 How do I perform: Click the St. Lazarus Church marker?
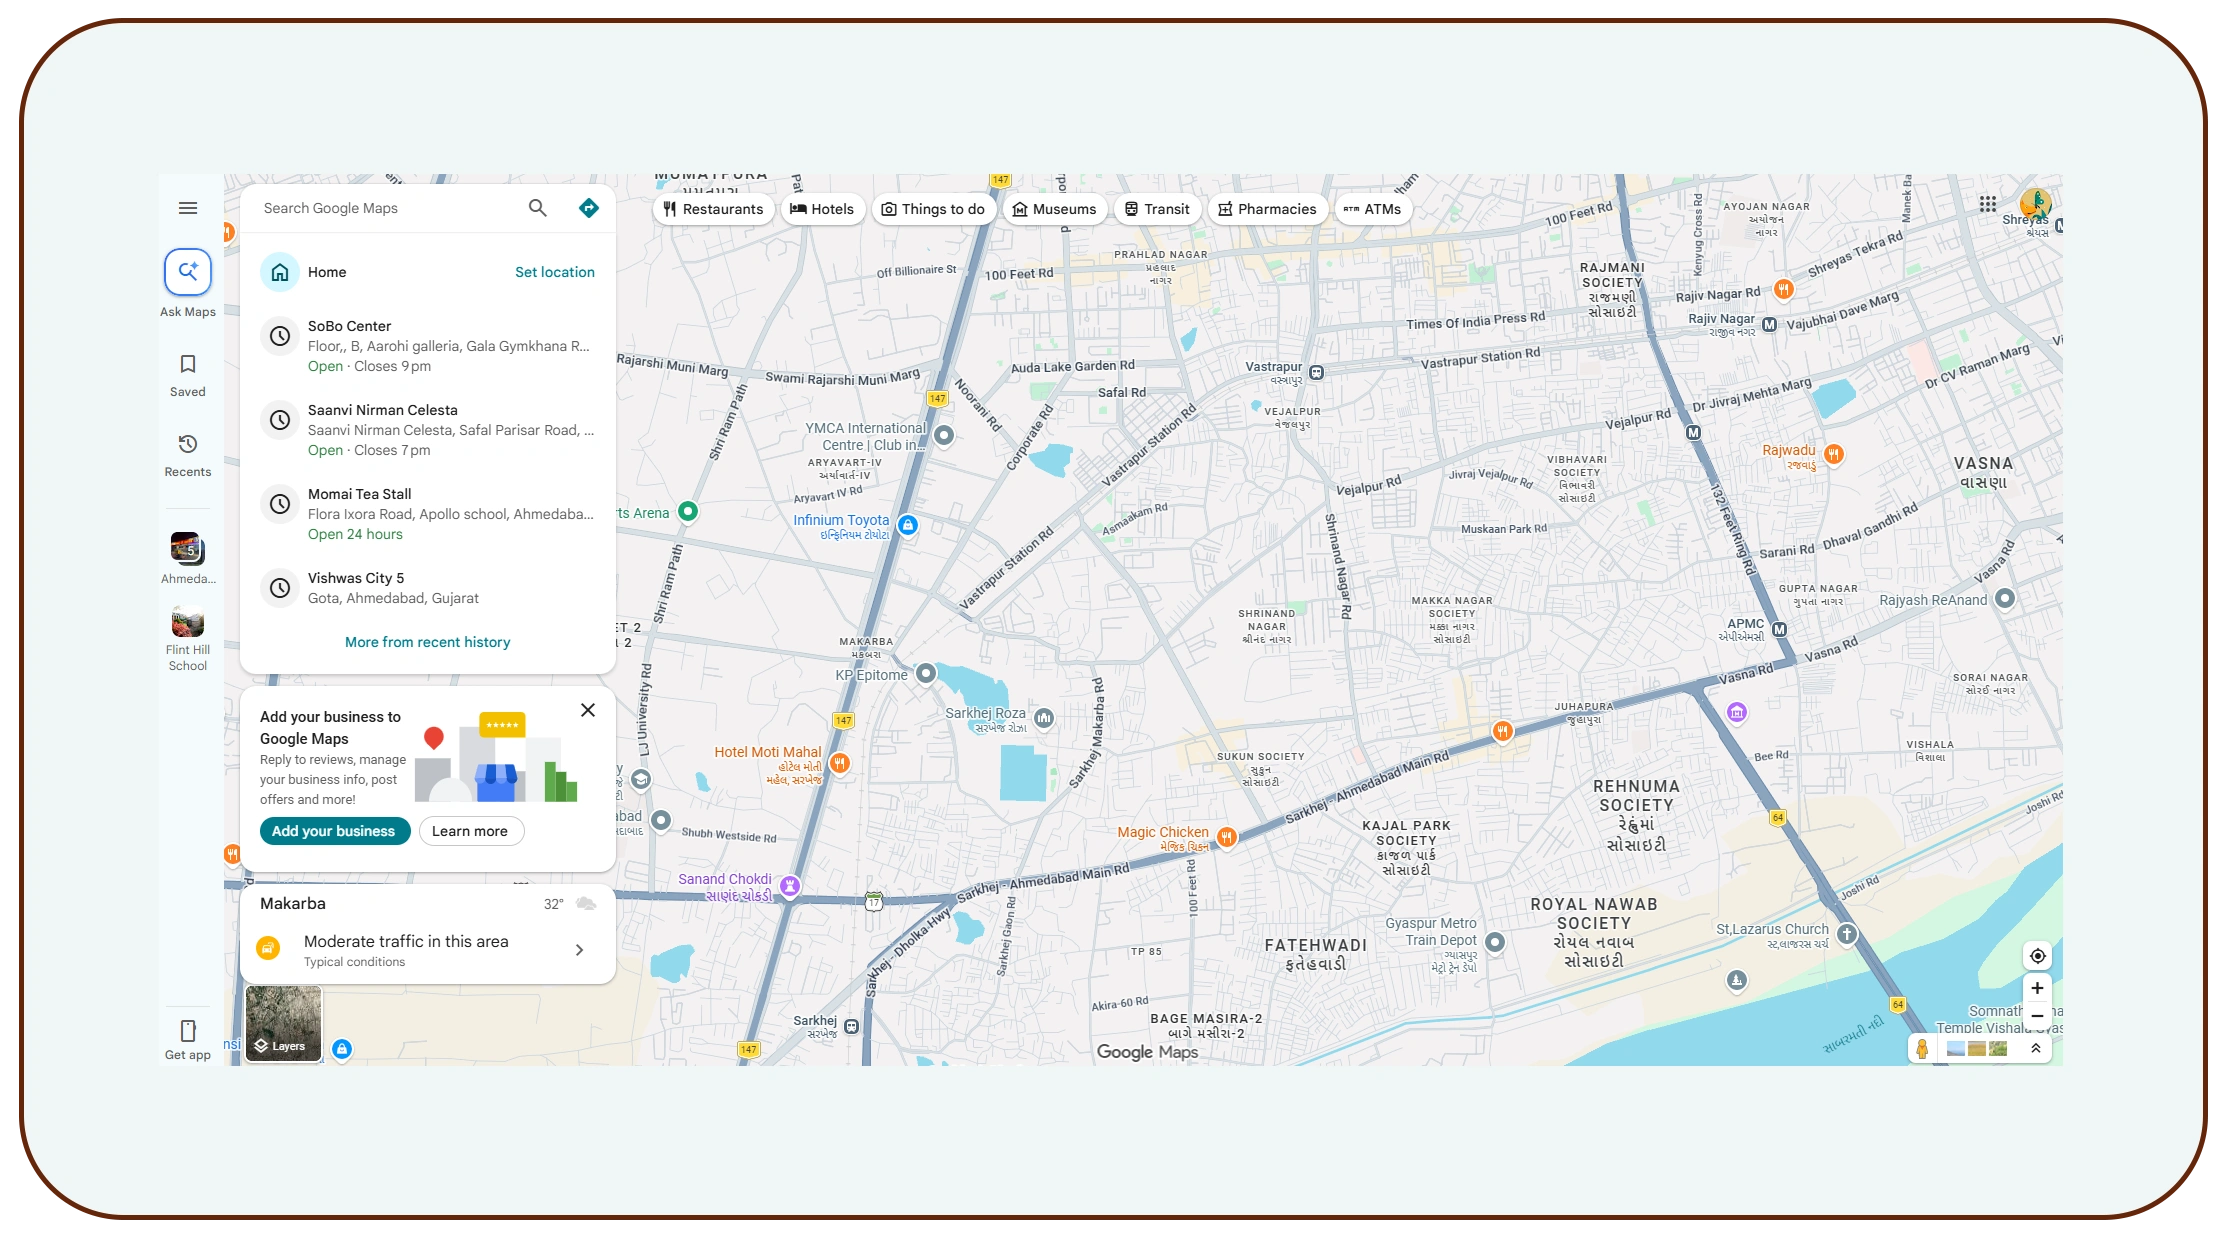point(1847,934)
